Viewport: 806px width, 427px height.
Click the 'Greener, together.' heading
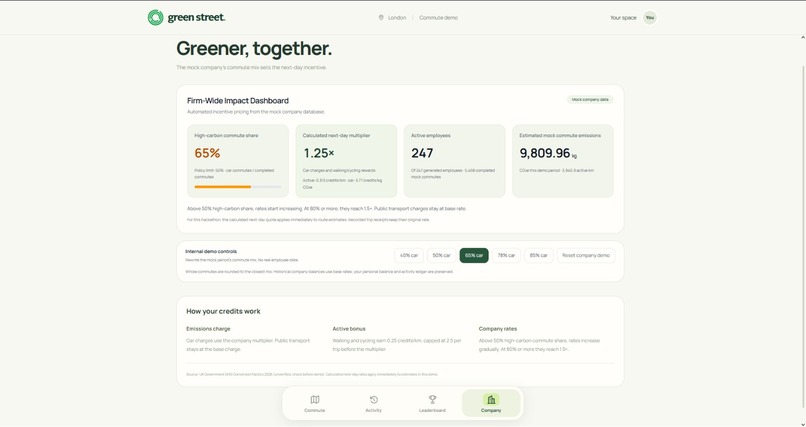[254, 49]
